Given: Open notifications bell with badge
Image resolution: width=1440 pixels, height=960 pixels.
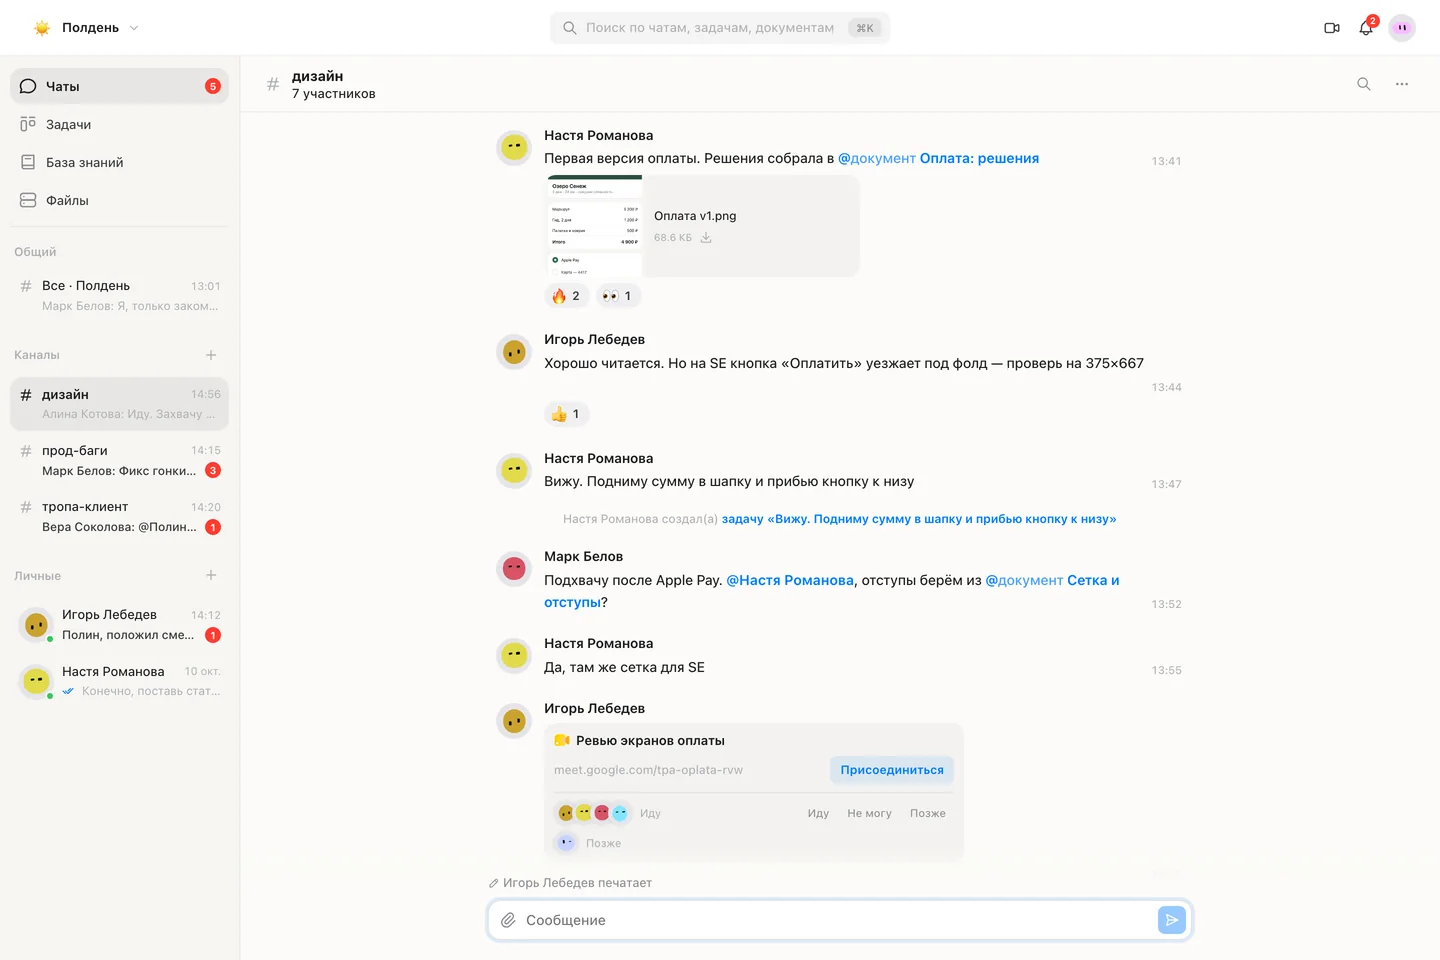Looking at the screenshot, I should click(1366, 28).
